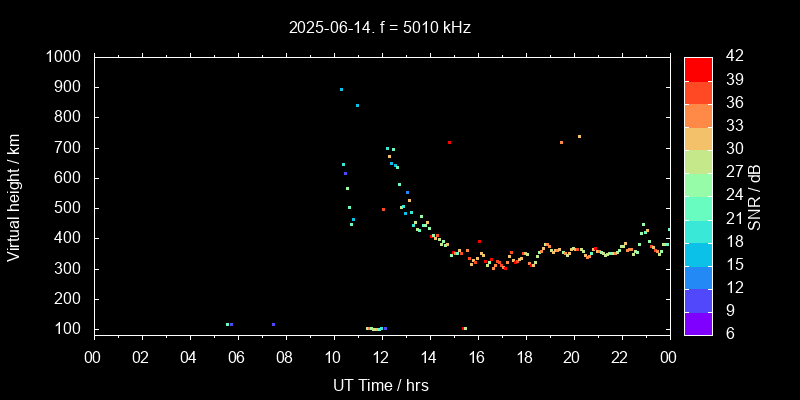Click the 'SNR / dB' colorbar label

[755, 196]
